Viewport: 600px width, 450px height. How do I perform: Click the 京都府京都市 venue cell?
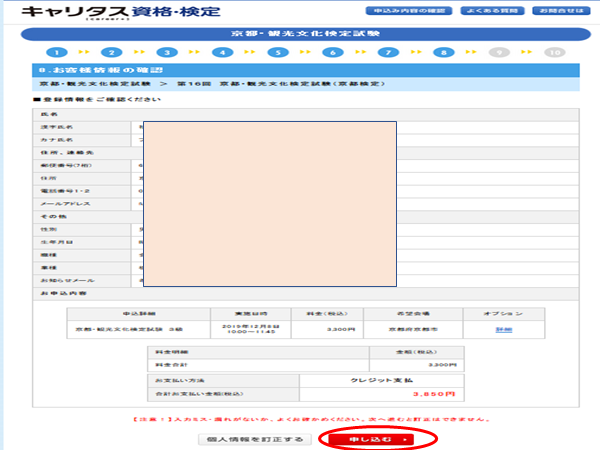click(413, 329)
